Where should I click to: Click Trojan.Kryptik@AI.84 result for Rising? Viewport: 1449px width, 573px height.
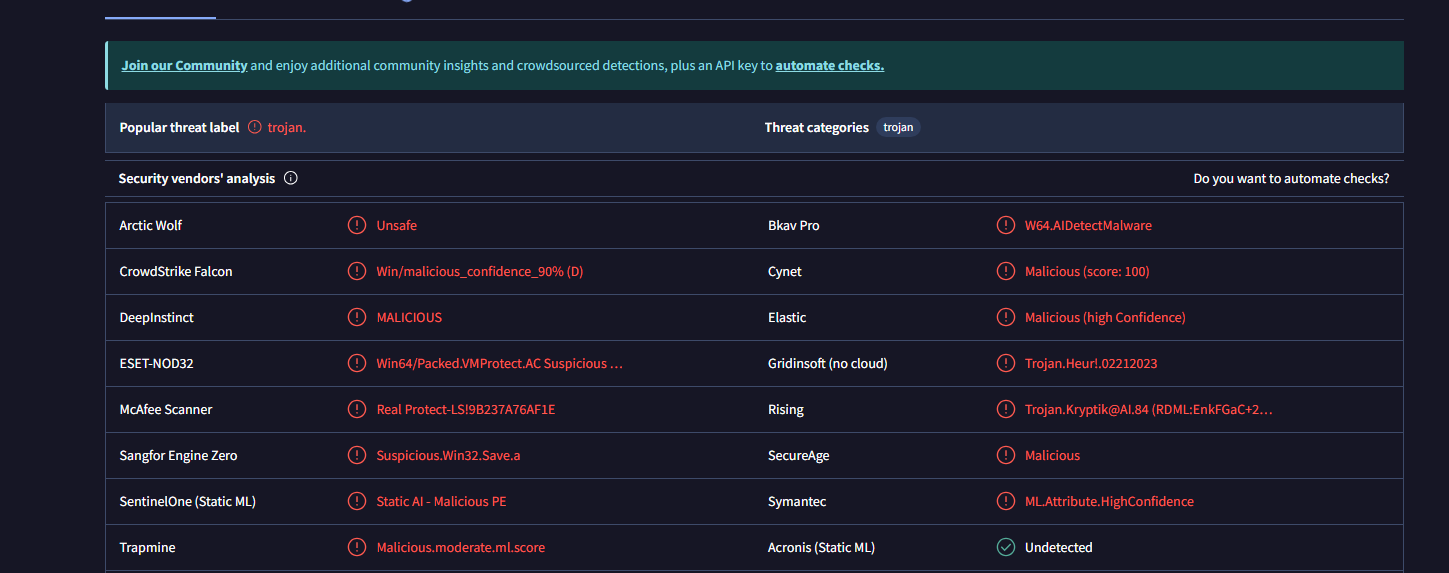pos(1149,409)
